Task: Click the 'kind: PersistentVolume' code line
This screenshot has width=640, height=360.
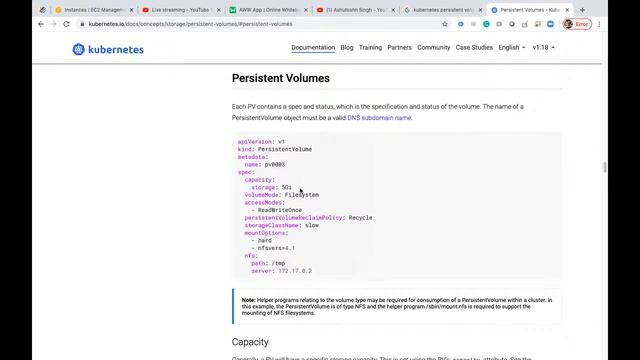Action: pyautogui.click(x=275, y=149)
